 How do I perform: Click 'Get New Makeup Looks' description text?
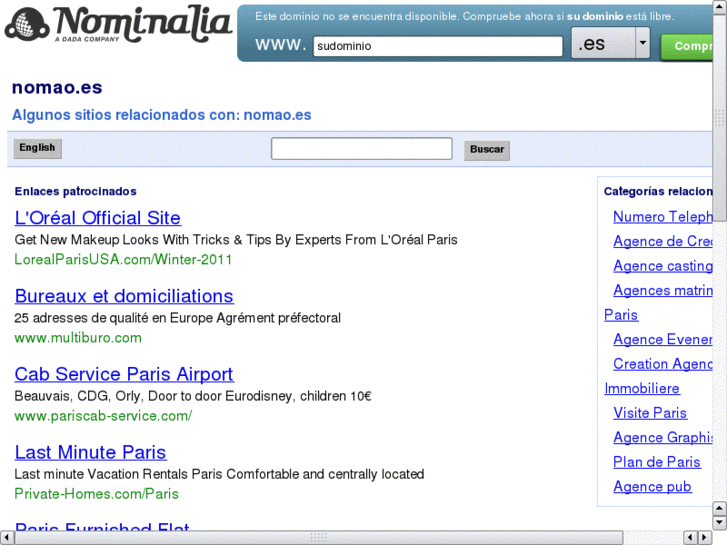click(x=236, y=240)
